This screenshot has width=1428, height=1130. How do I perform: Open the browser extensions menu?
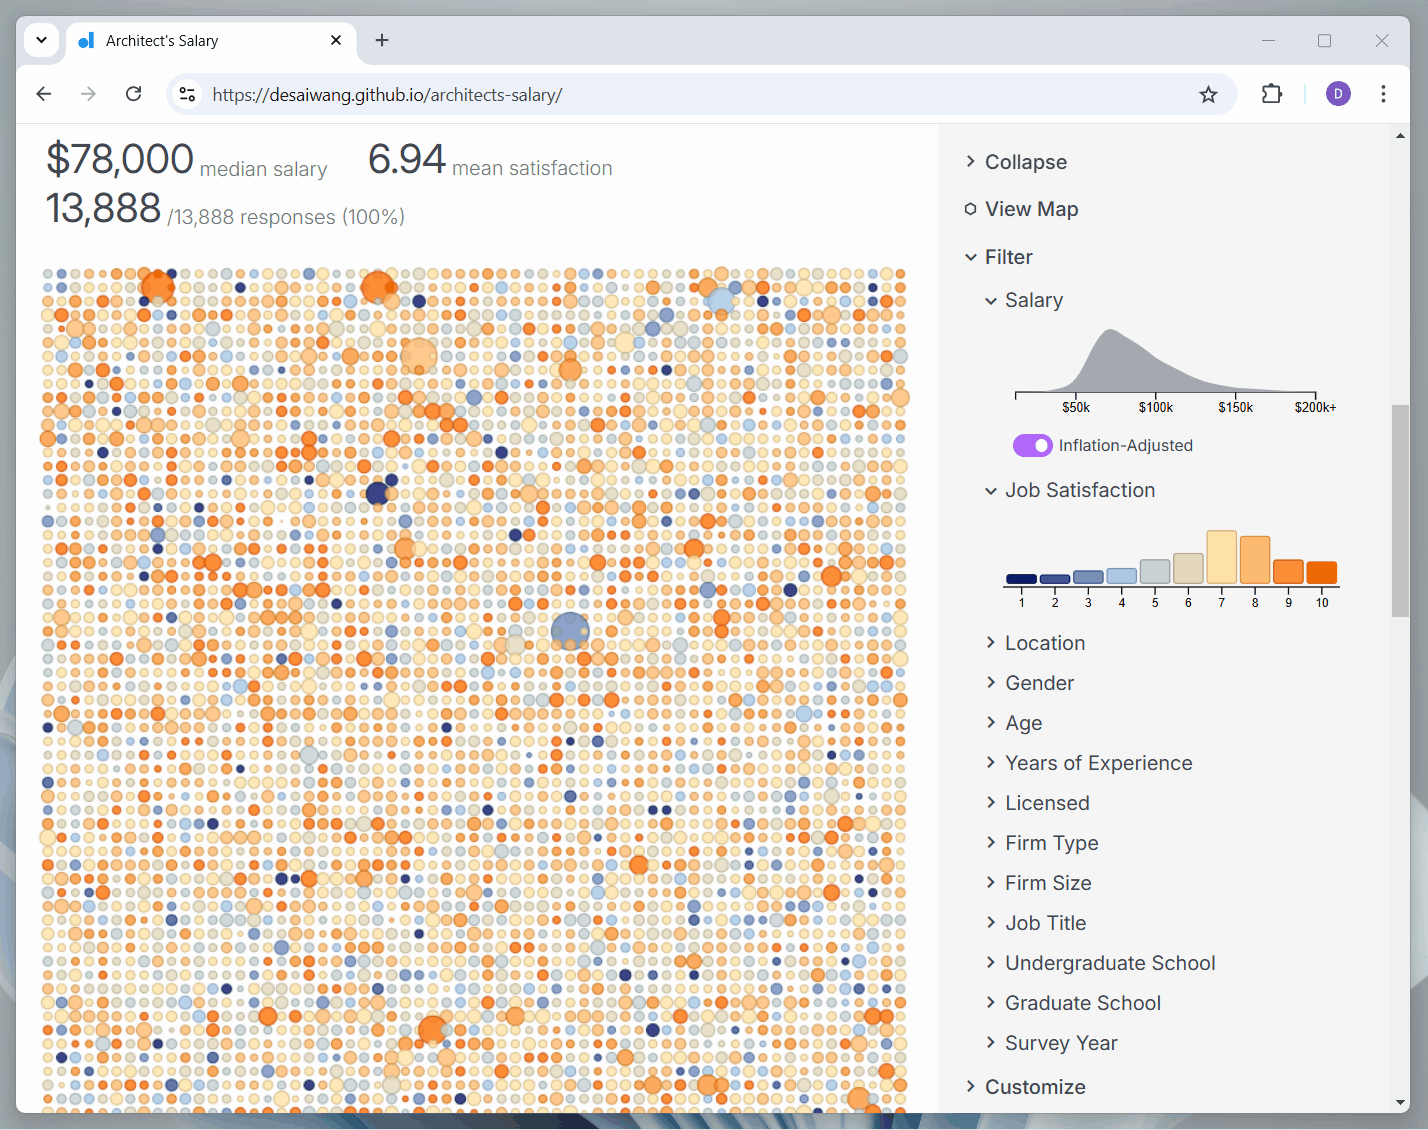click(1271, 94)
